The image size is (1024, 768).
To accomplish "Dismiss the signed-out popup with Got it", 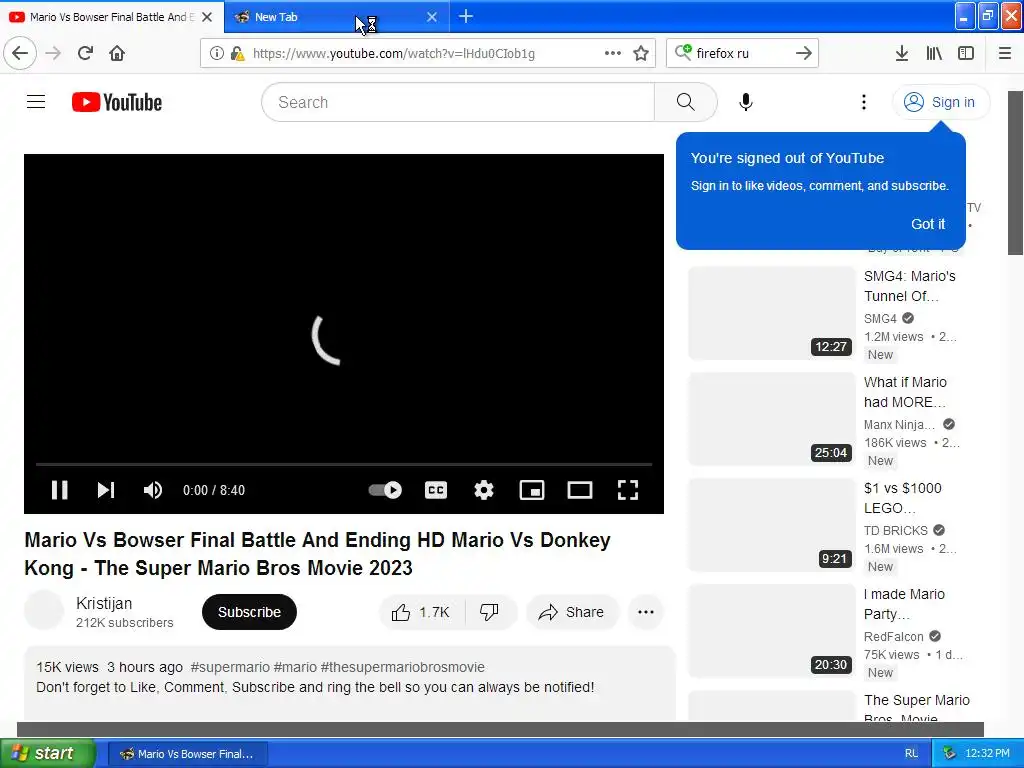I will [x=927, y=224].
